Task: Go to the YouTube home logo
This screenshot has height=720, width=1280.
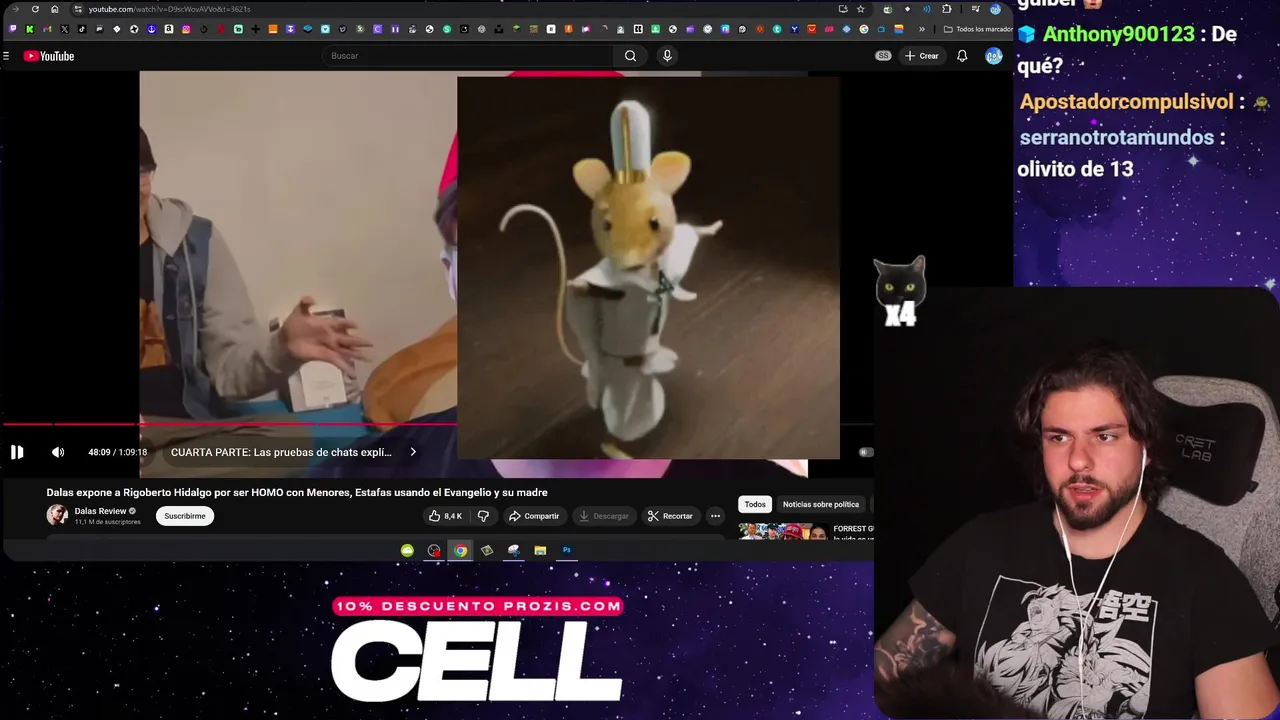Action: point(49,56)
